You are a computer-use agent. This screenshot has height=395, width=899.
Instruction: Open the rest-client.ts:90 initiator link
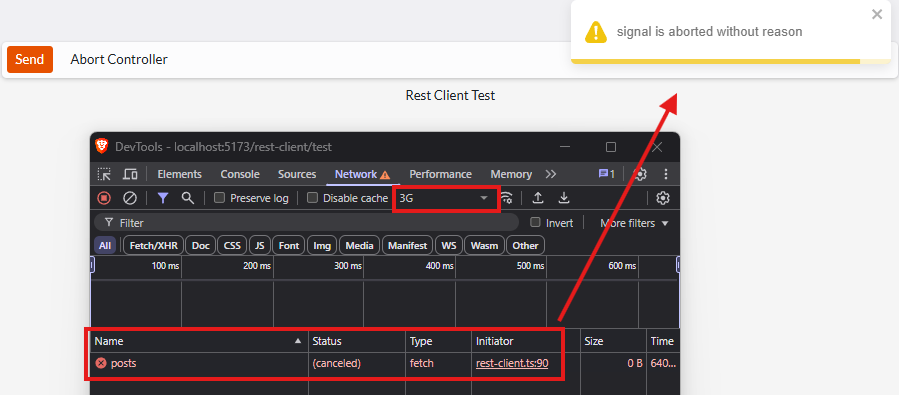[x=512, y=363]
